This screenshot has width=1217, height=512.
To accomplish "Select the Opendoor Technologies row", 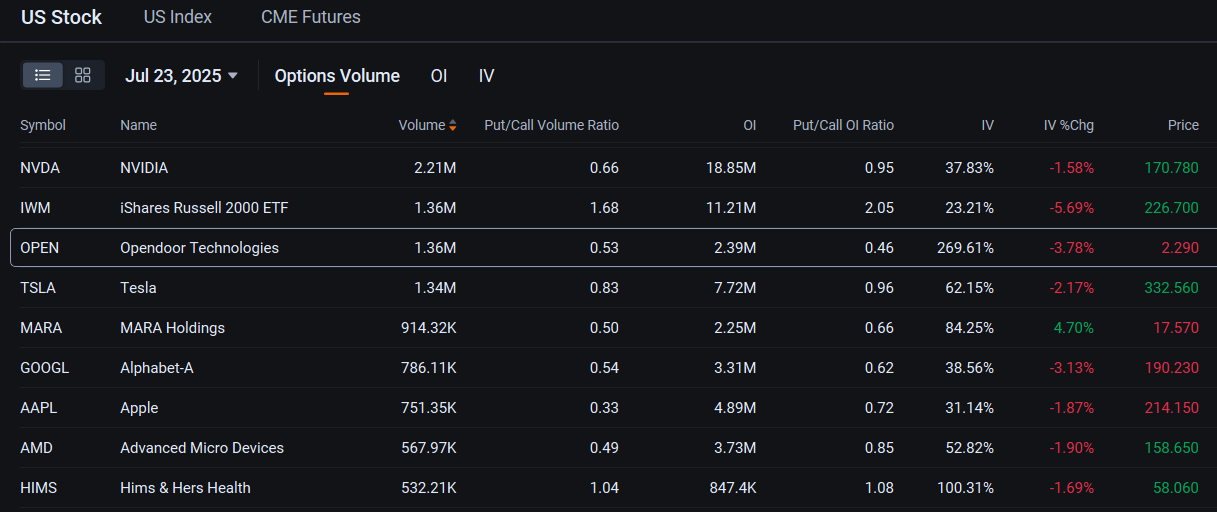I will 199,248.
